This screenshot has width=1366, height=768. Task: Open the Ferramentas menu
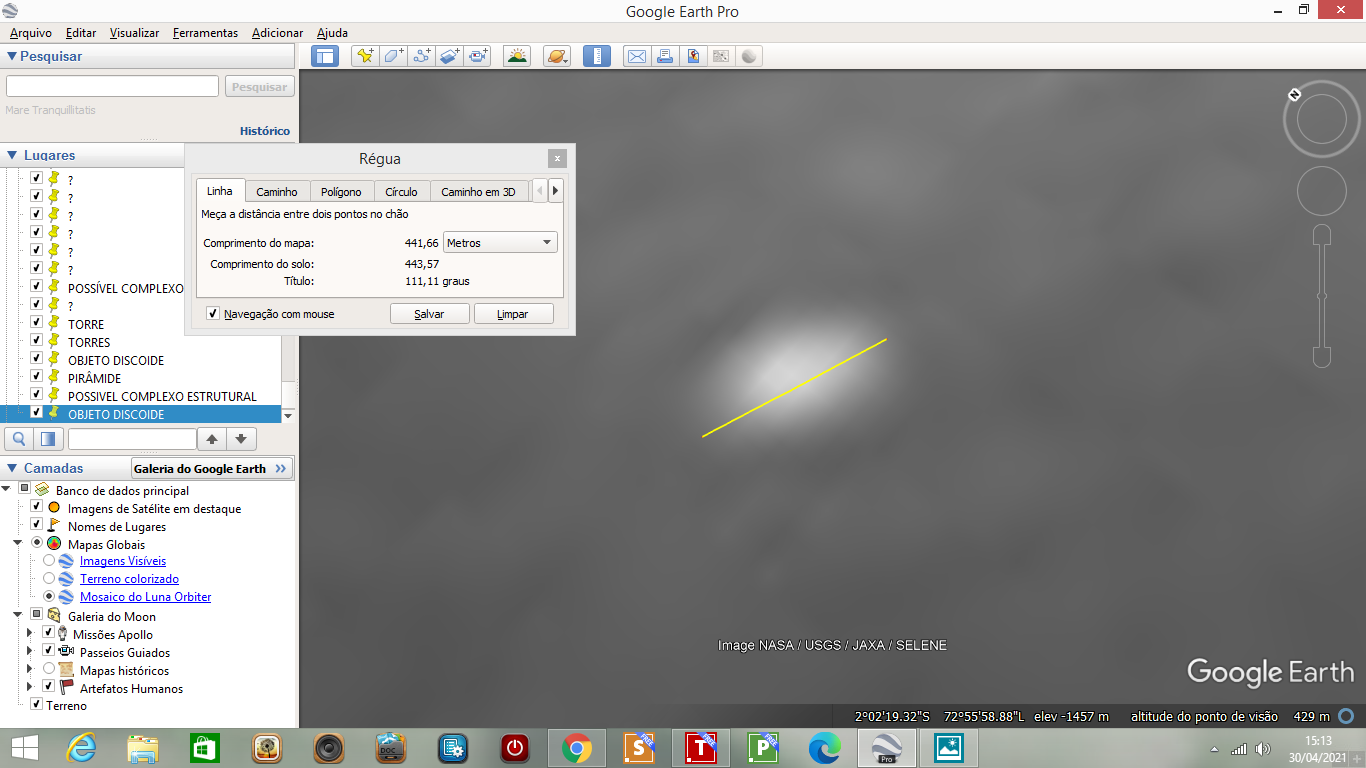205,33
